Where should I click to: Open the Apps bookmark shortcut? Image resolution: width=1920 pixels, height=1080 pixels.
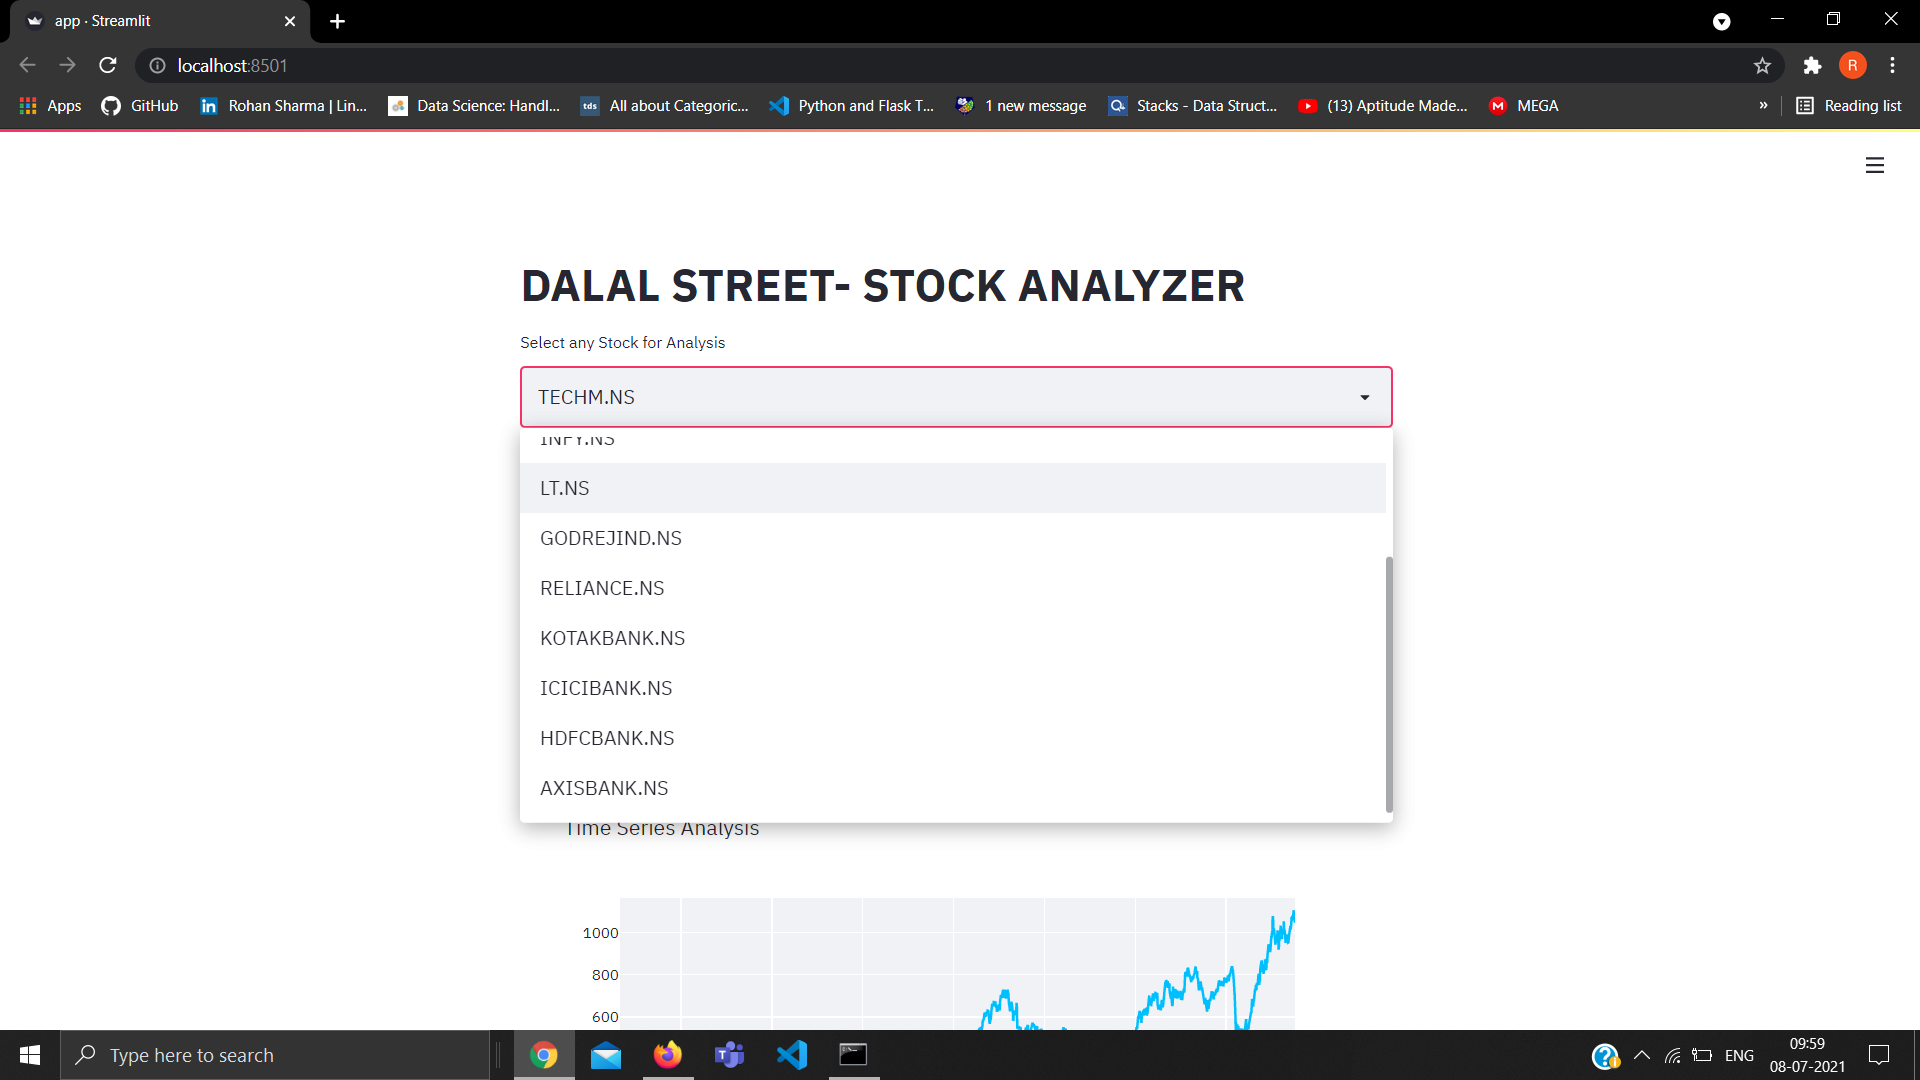[x=50, y=105]
